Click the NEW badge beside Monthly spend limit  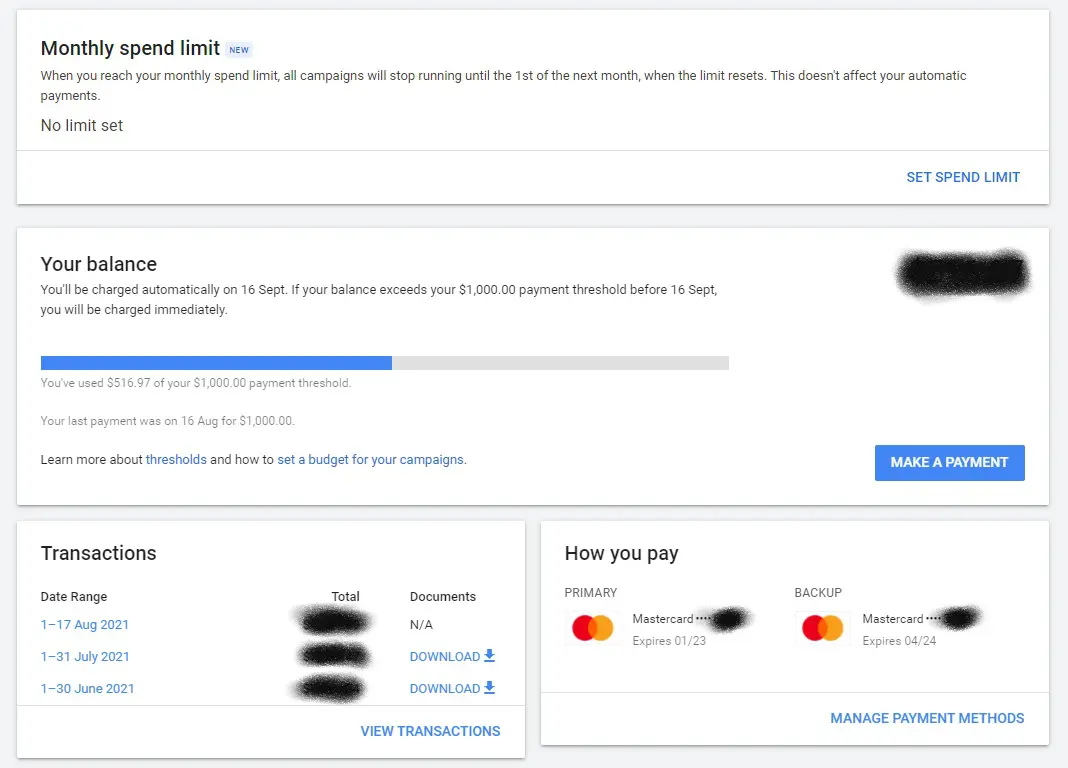pos(239,50)
